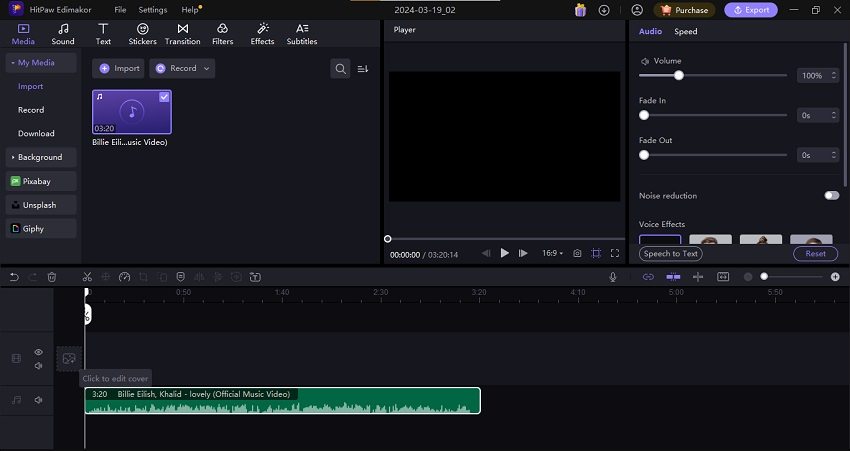Click the delete trash icon above timeline
Viewport: 850px width, 451px height.
pyautogui.click(x=52, y=277)
